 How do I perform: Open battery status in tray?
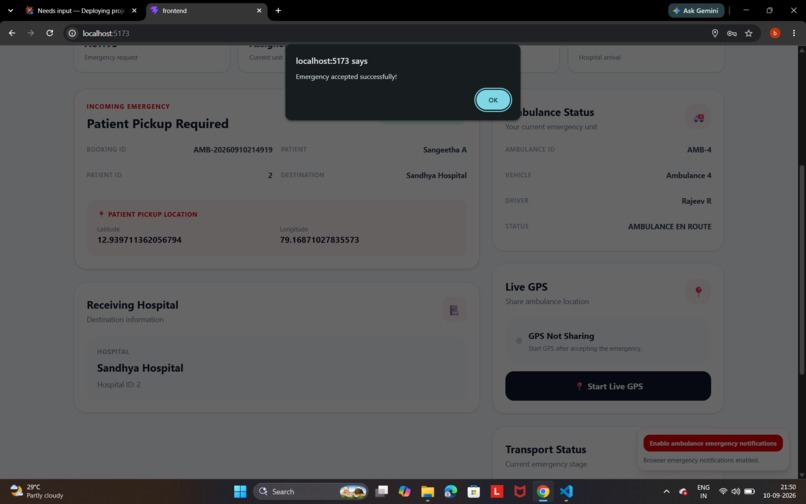[749, 492]
